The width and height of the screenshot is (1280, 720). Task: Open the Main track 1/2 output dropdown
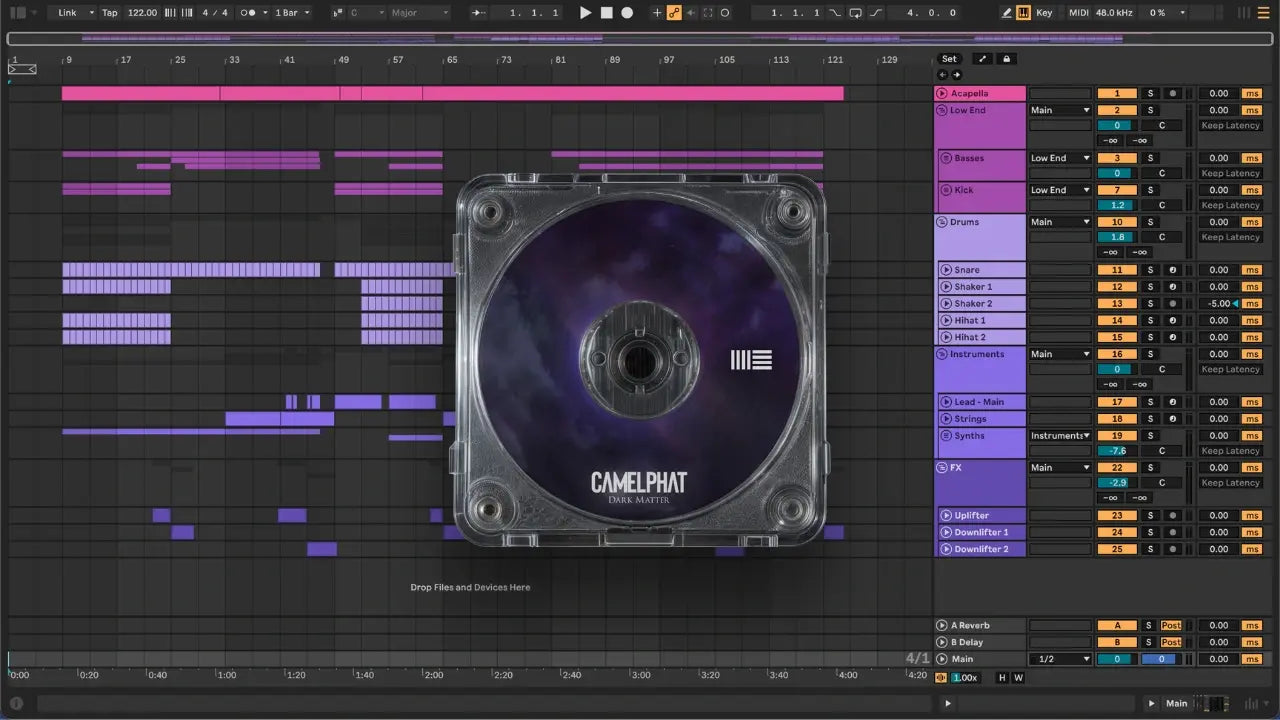coord(1060,660)
